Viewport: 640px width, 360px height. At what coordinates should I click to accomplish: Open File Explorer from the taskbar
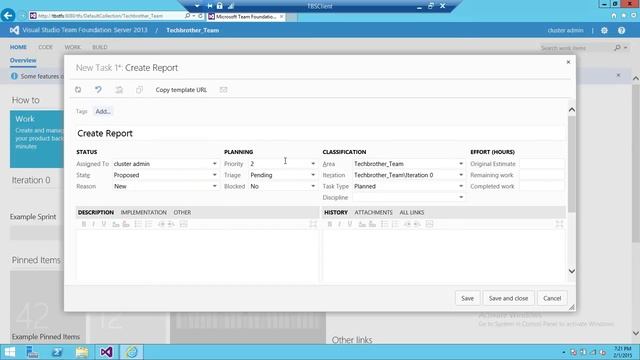(82, 352)
